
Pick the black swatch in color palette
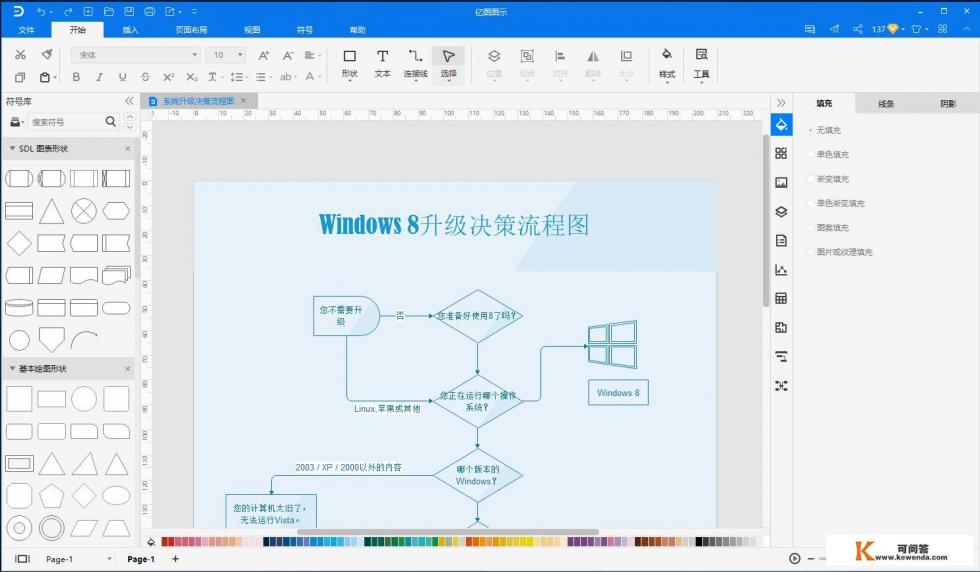click(698, 541)
